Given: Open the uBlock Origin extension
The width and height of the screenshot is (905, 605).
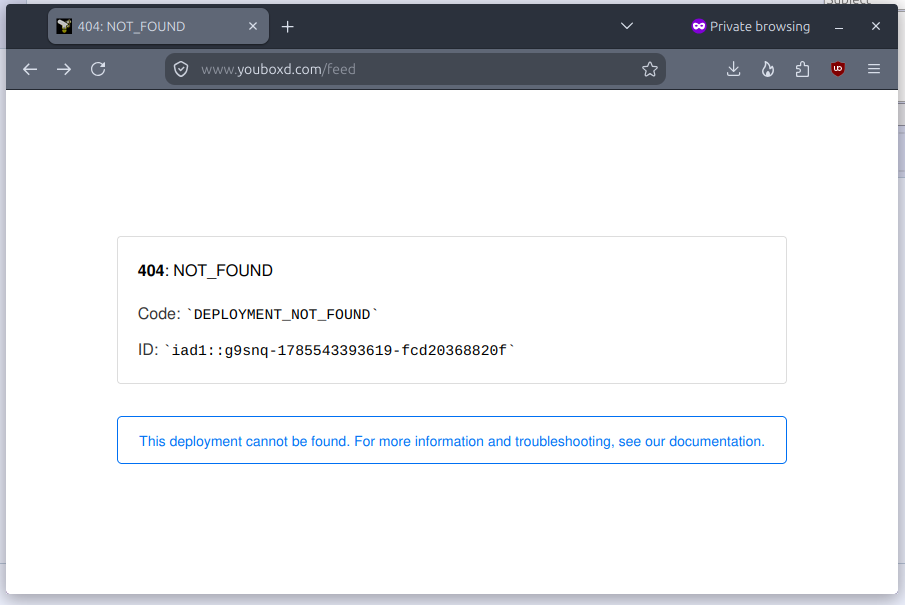Looking at the screenshot, I should (x=837, y=69).
